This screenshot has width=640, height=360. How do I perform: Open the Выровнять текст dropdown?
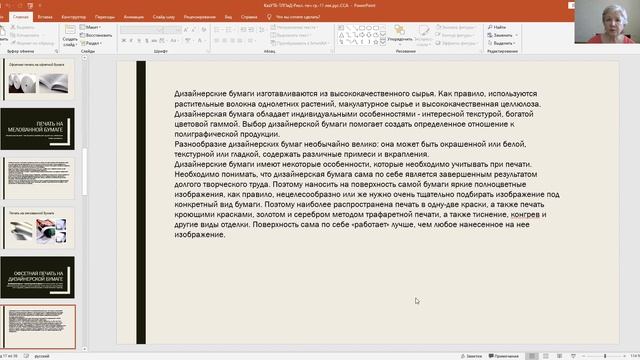(291, 35)
